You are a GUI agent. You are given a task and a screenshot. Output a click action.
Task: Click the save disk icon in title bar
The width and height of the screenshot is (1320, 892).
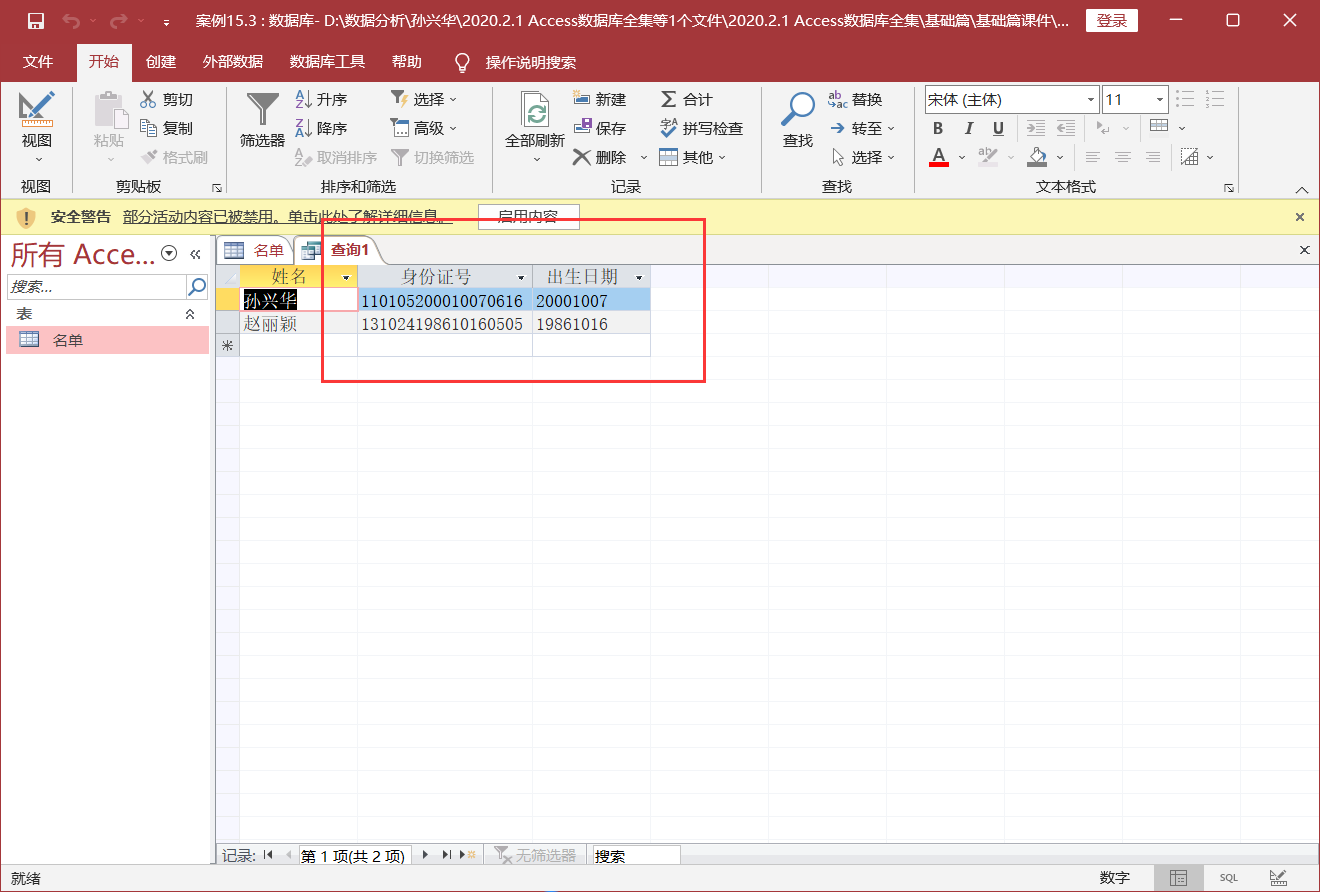point(36,21)
